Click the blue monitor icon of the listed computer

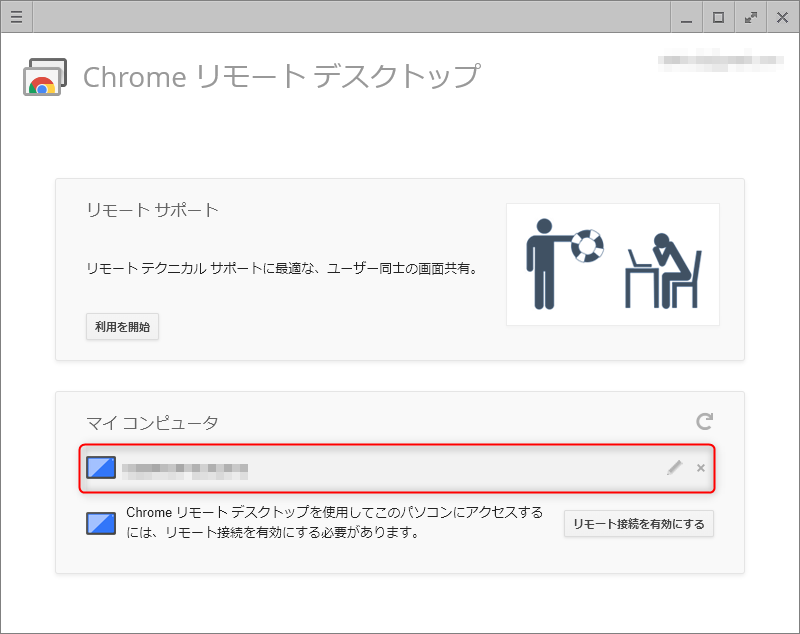100,467
